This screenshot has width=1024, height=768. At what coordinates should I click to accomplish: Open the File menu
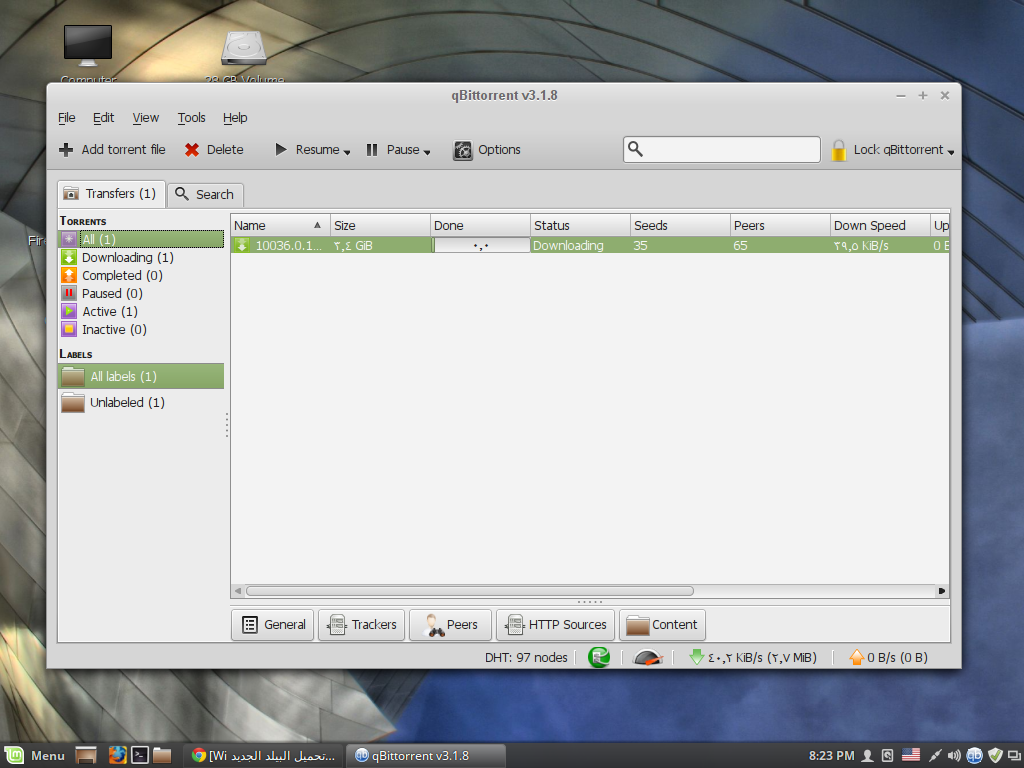click(x=67, y=118)
